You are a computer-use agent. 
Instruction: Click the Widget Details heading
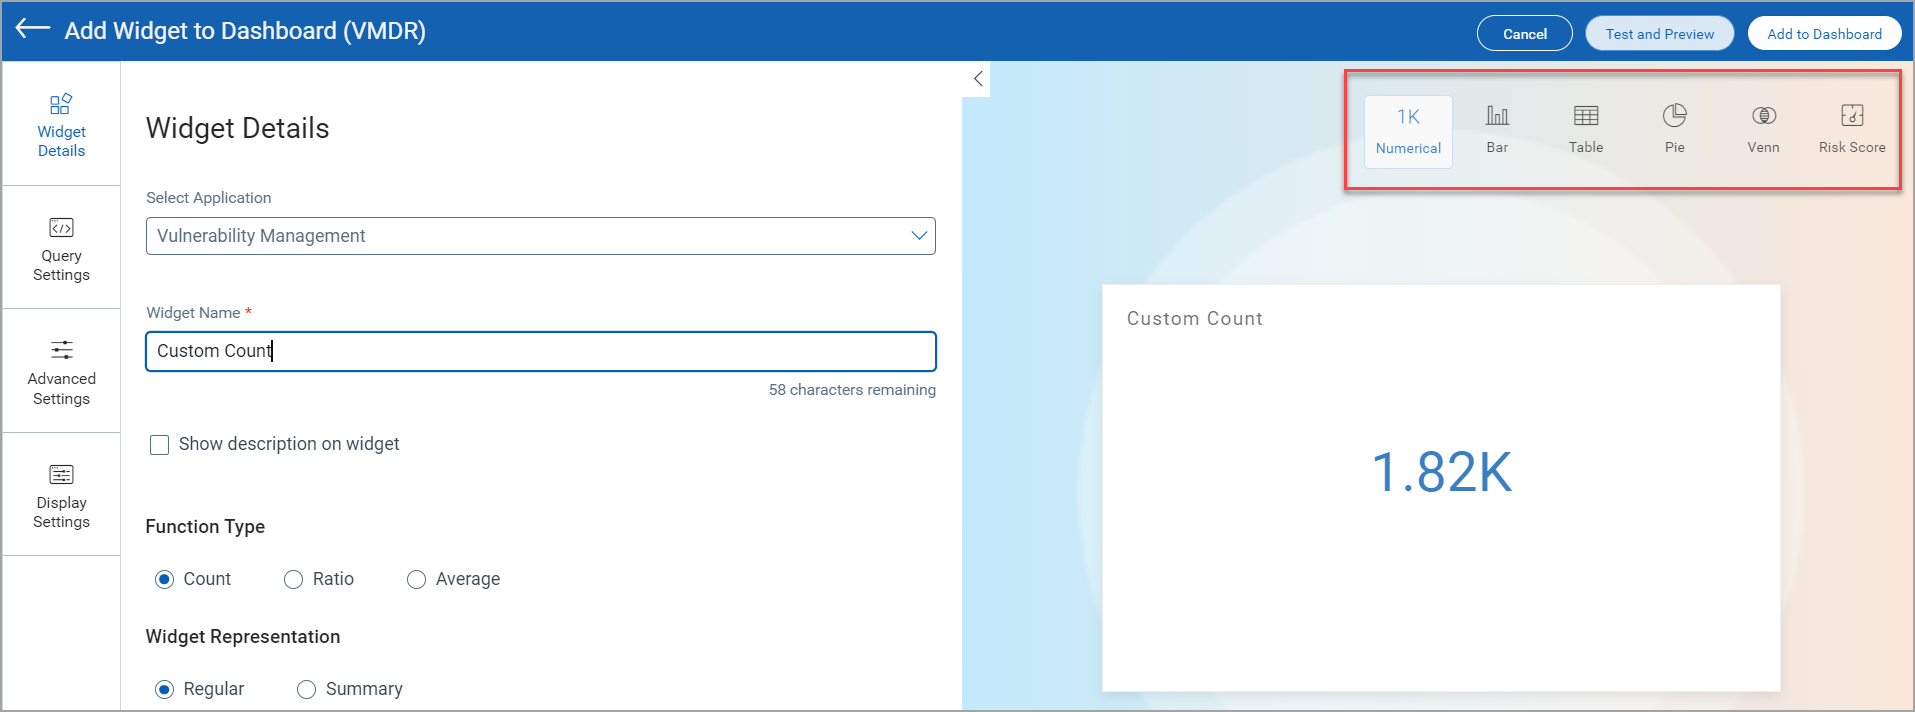click(x=237, y=128)
